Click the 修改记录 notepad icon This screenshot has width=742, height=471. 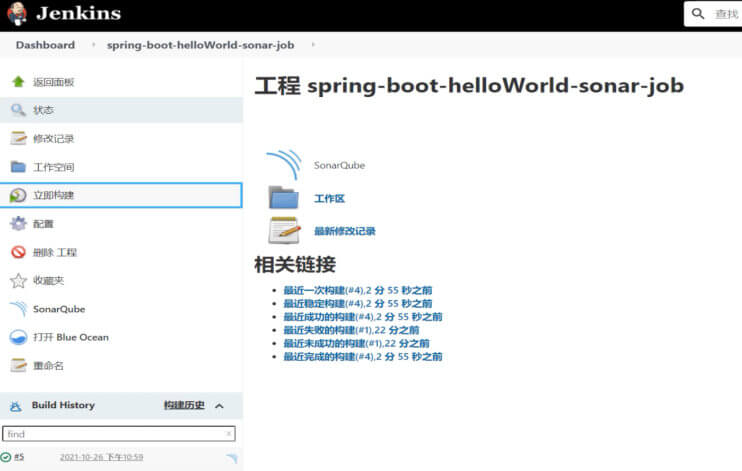pos(18,138)
